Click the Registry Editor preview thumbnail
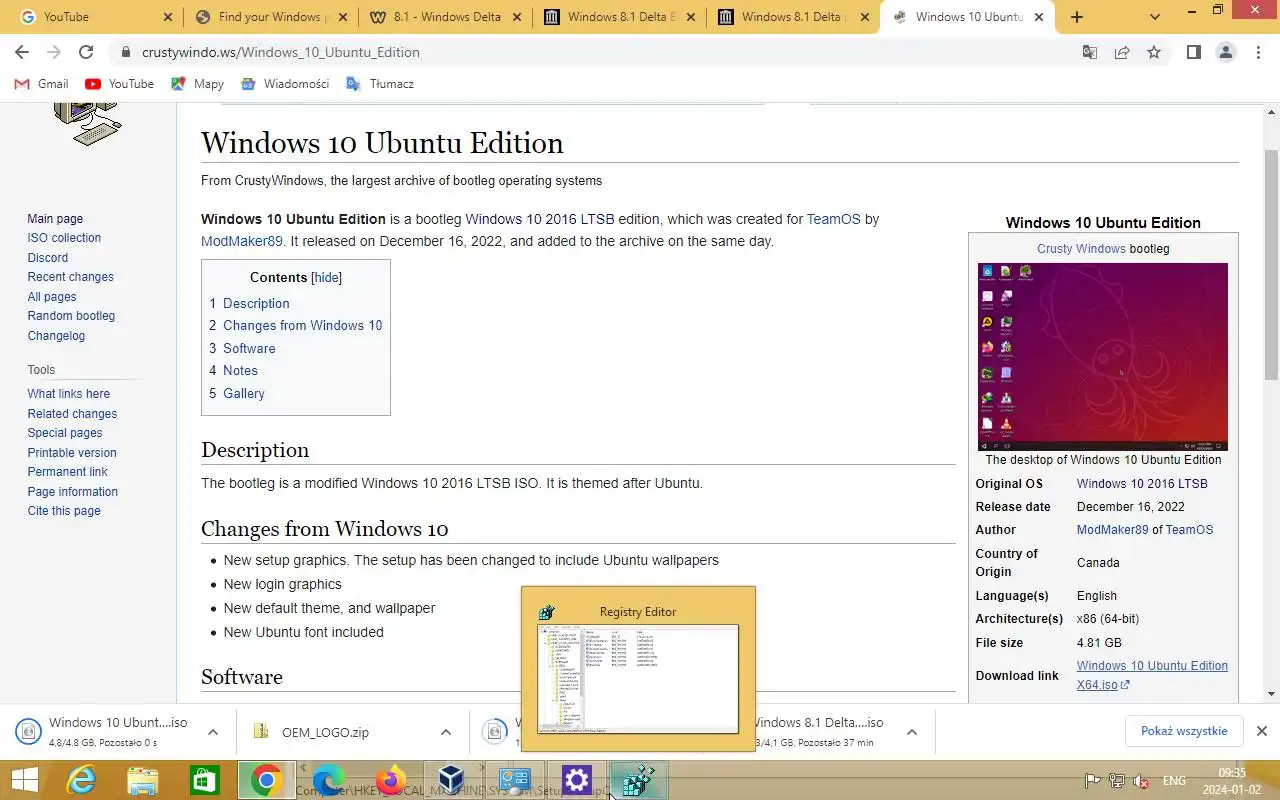Viewport: 1280px width, 800px height. click(x=638, y=679)
